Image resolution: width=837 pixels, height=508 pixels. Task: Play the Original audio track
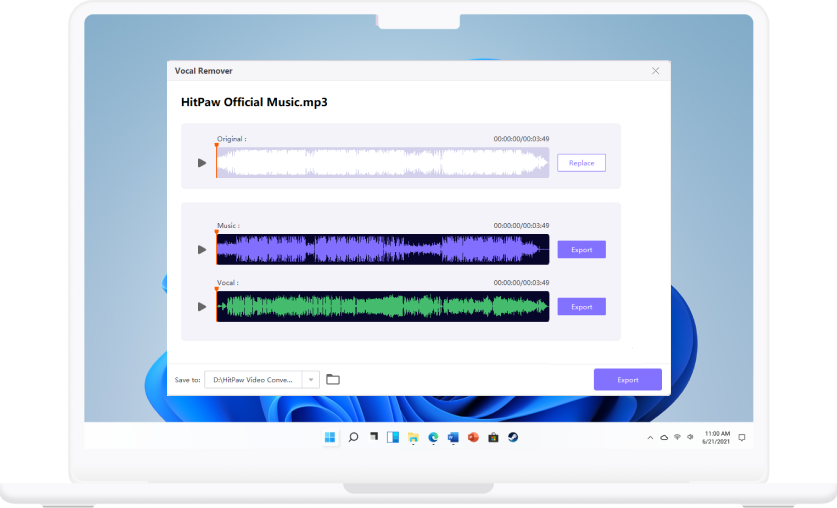pos(202,163)
